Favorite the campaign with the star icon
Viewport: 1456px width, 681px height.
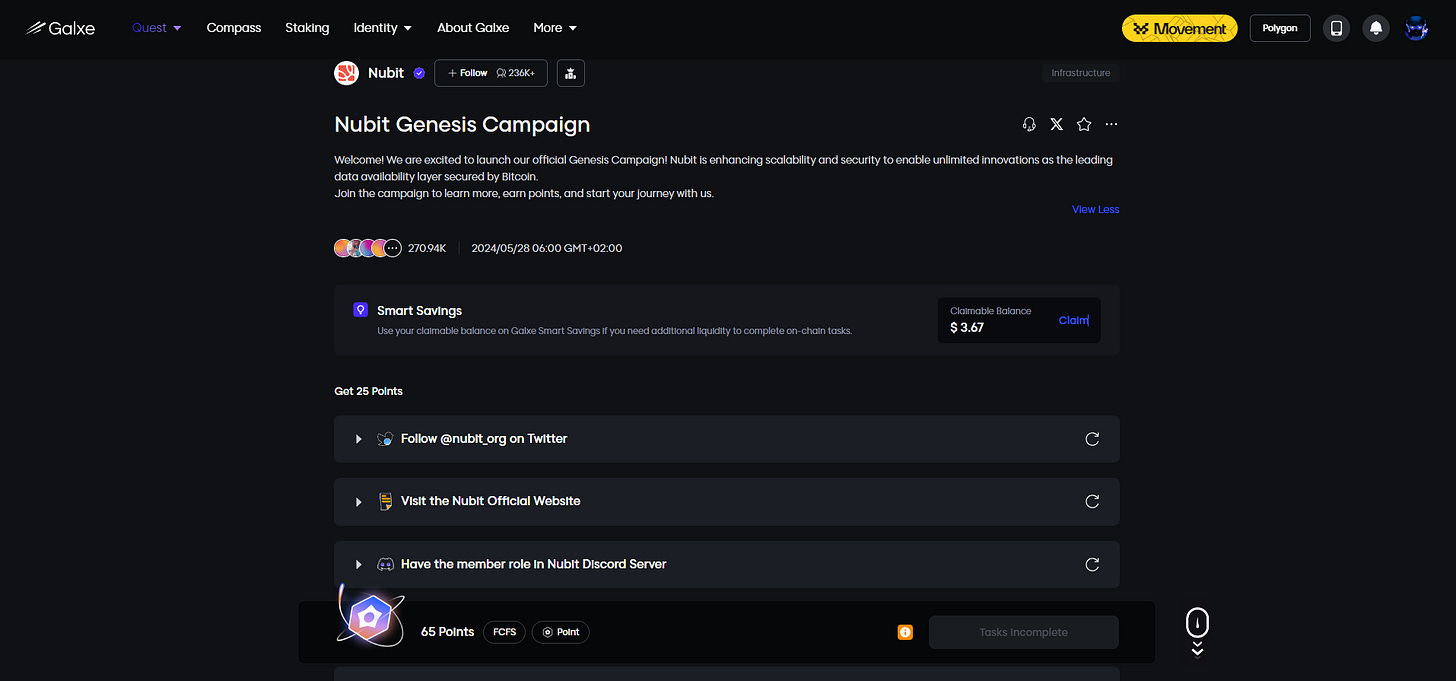[x=1084, y=124]
